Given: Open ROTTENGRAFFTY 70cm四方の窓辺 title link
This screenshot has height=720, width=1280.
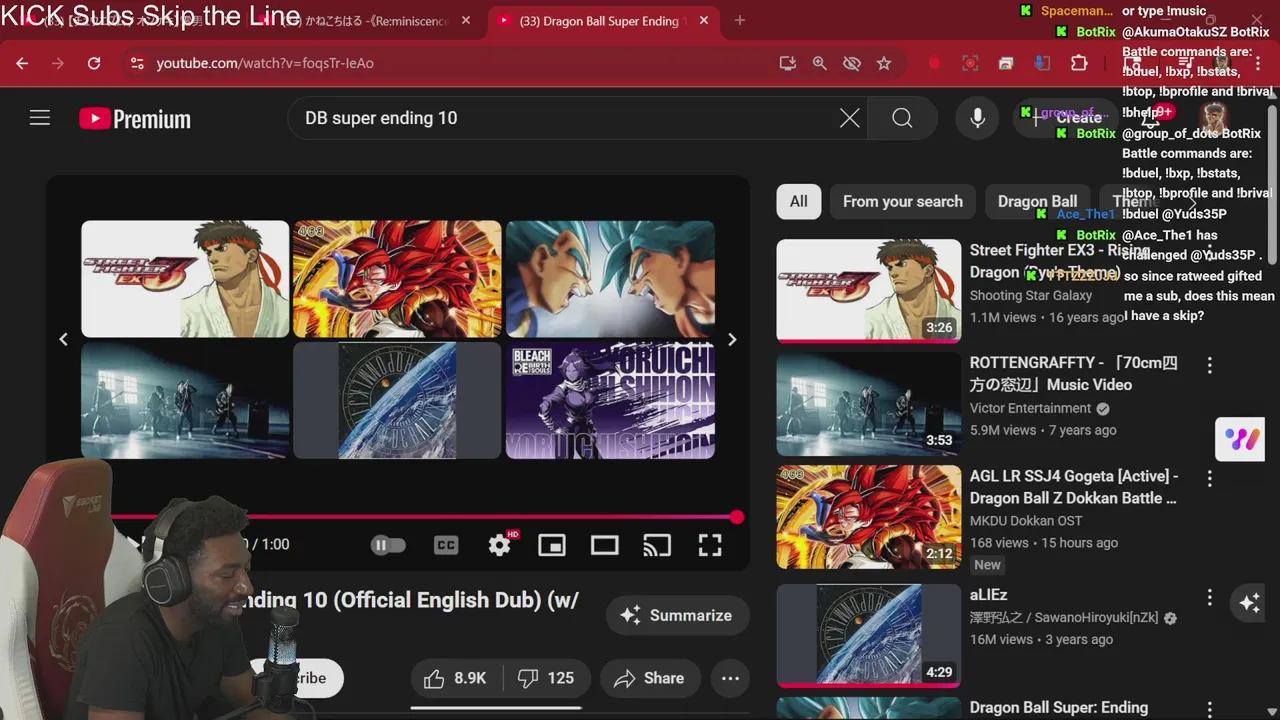Looking at the screenshot, I should pyautogui.click(x=1074, y=374).
